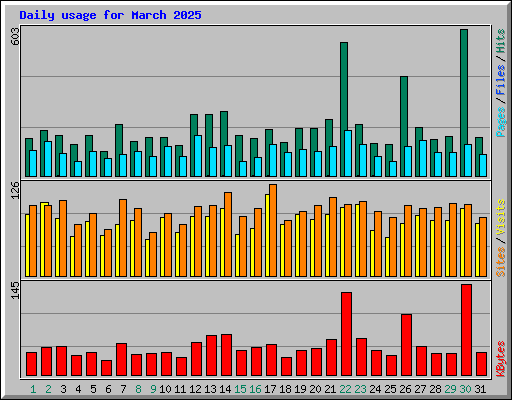512x400 pixels.
Task: Click day label '2' on the x-axis
Action: coord(48,389)
